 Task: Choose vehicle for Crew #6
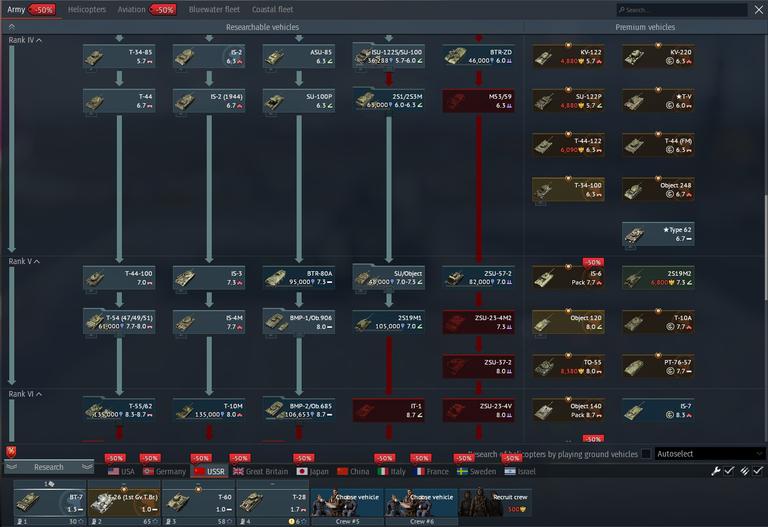422,503
